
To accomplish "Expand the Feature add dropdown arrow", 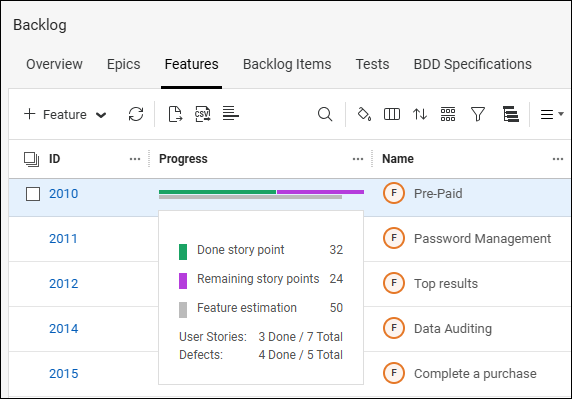I will pyautogui.click(x=101, y=115).
